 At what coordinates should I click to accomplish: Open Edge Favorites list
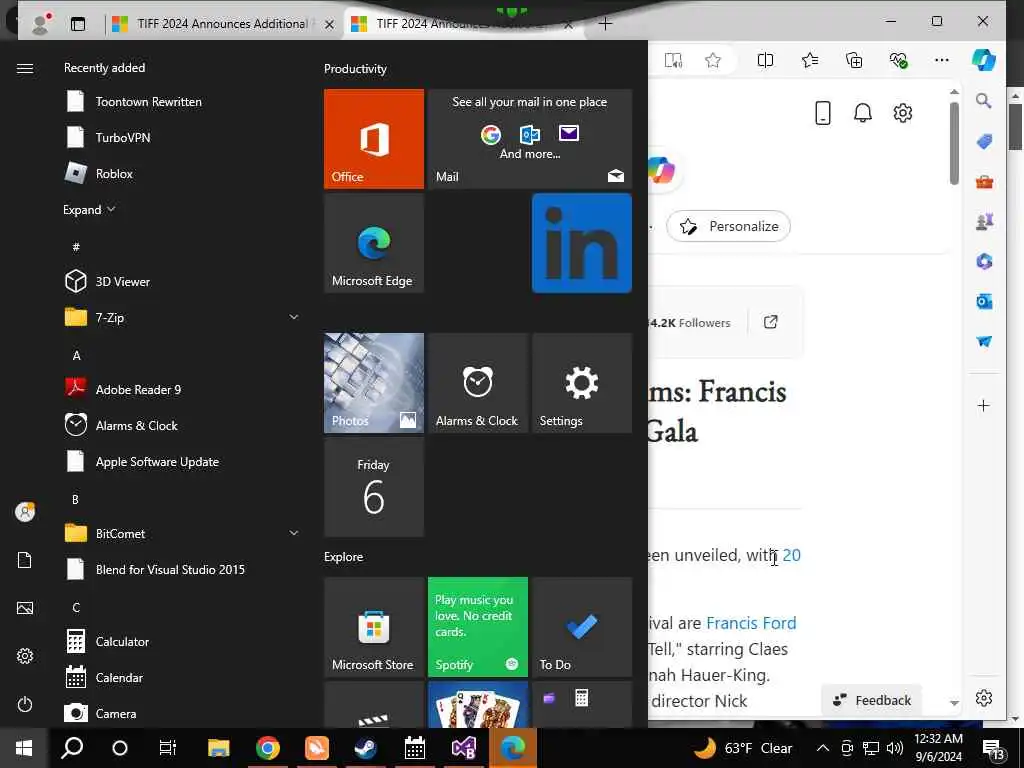click(x=810, y=60)
